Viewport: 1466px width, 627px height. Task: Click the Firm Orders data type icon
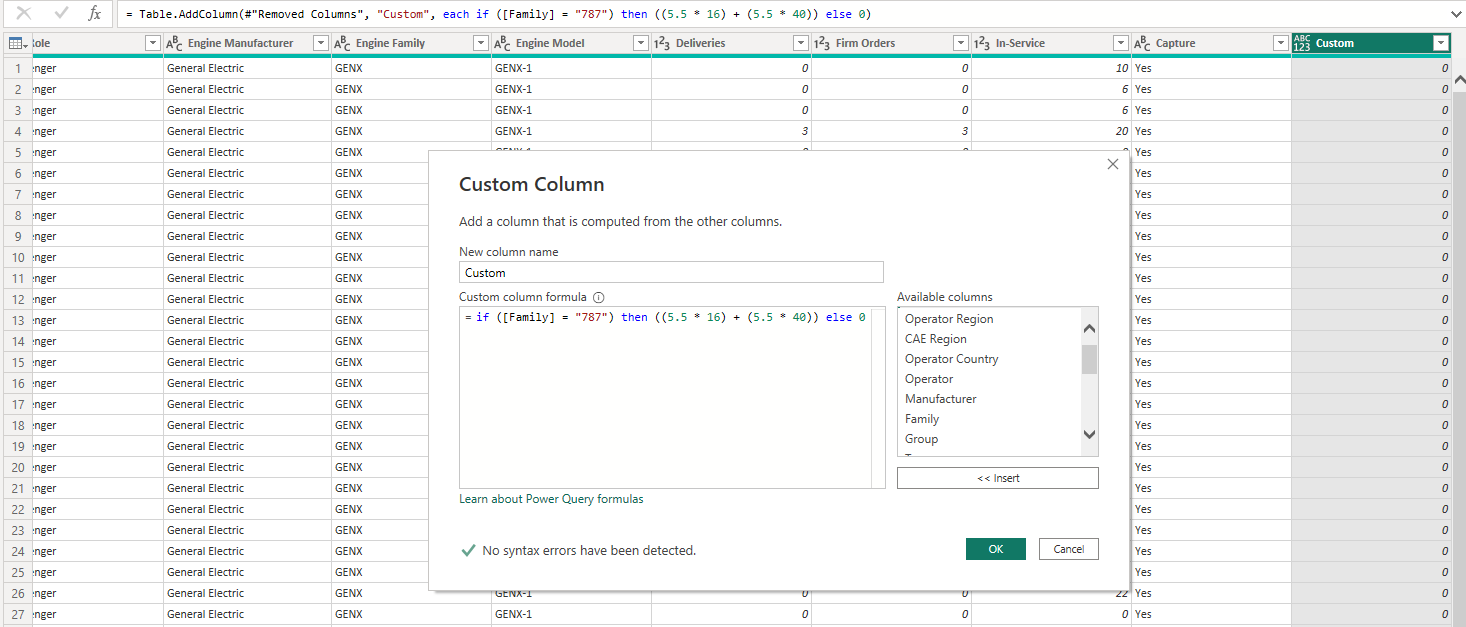tap(822, 43)
